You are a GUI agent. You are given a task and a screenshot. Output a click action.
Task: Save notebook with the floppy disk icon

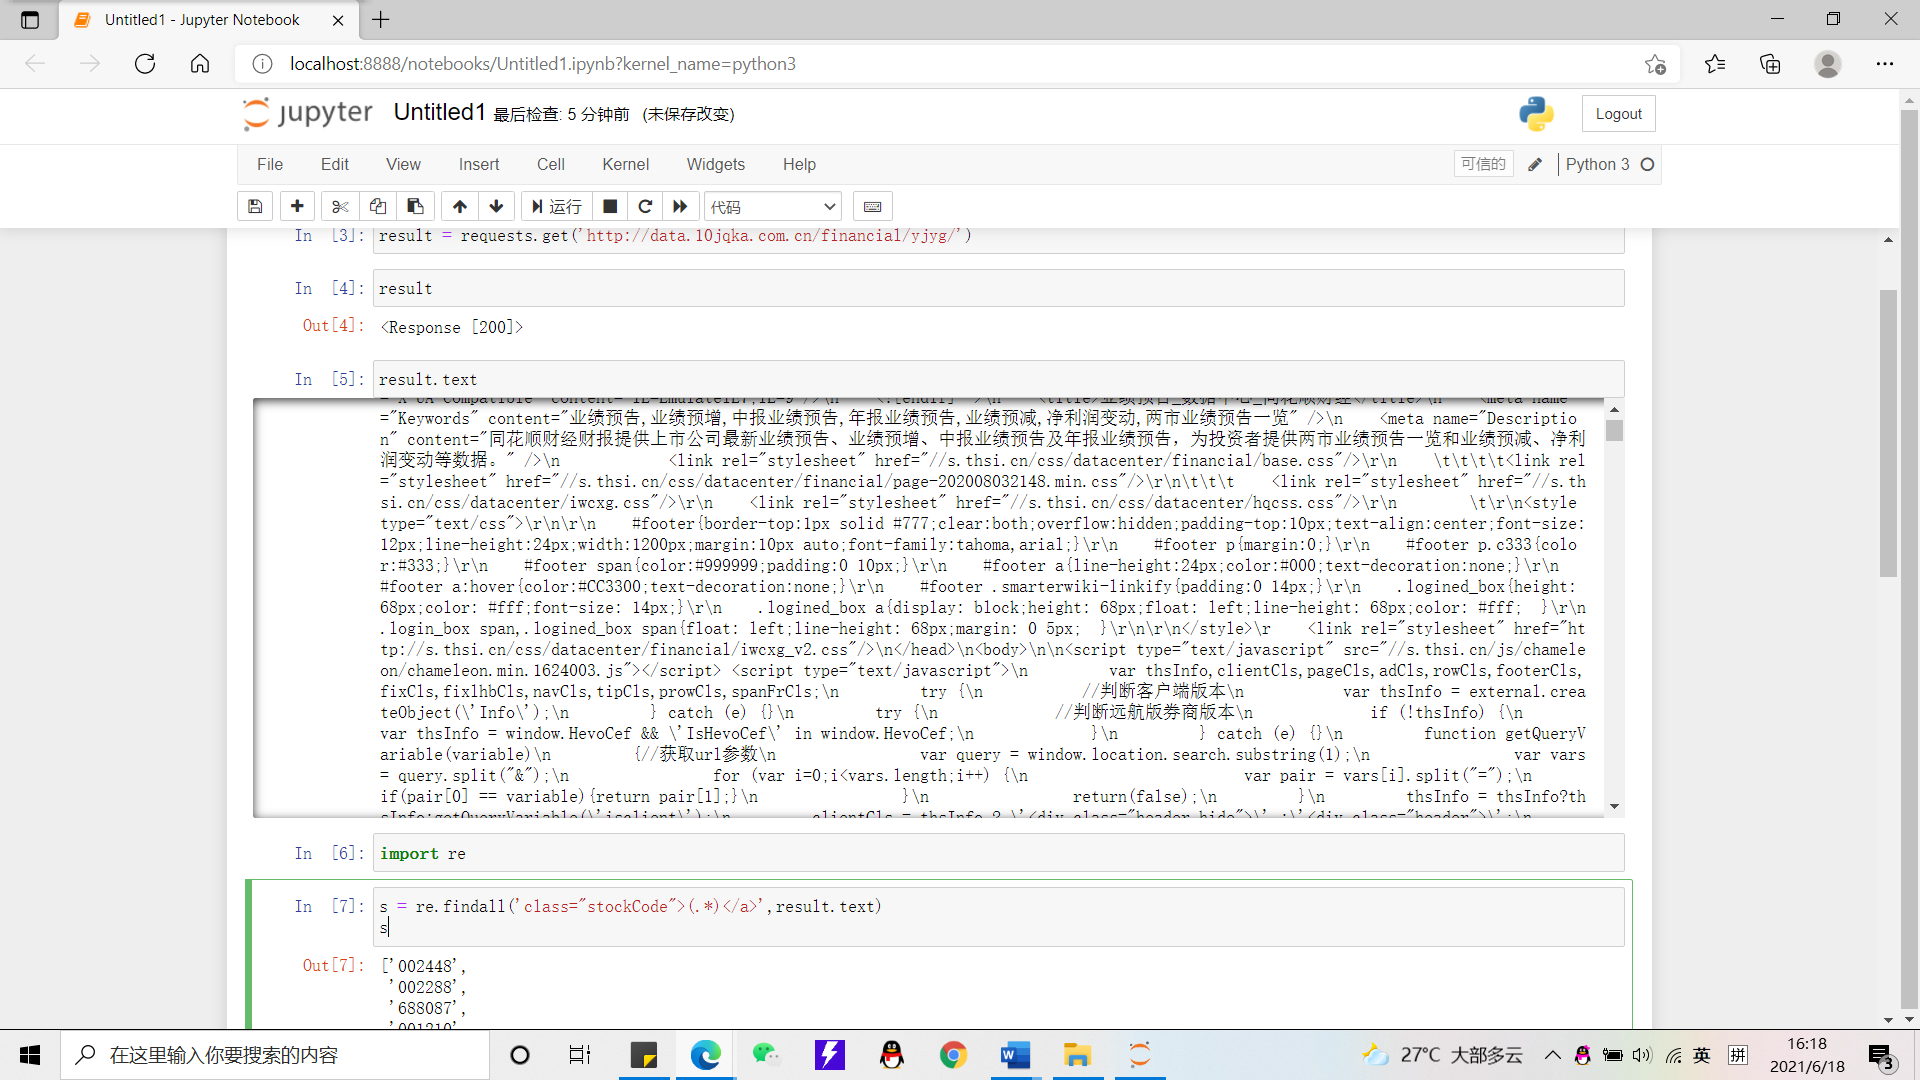[x=255, y=206]
